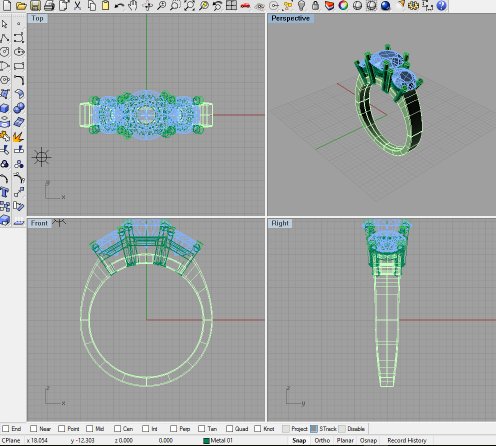Toggle Snap in the status bar
This screenshot has height=446, width=496.
[x=299, y=440]
